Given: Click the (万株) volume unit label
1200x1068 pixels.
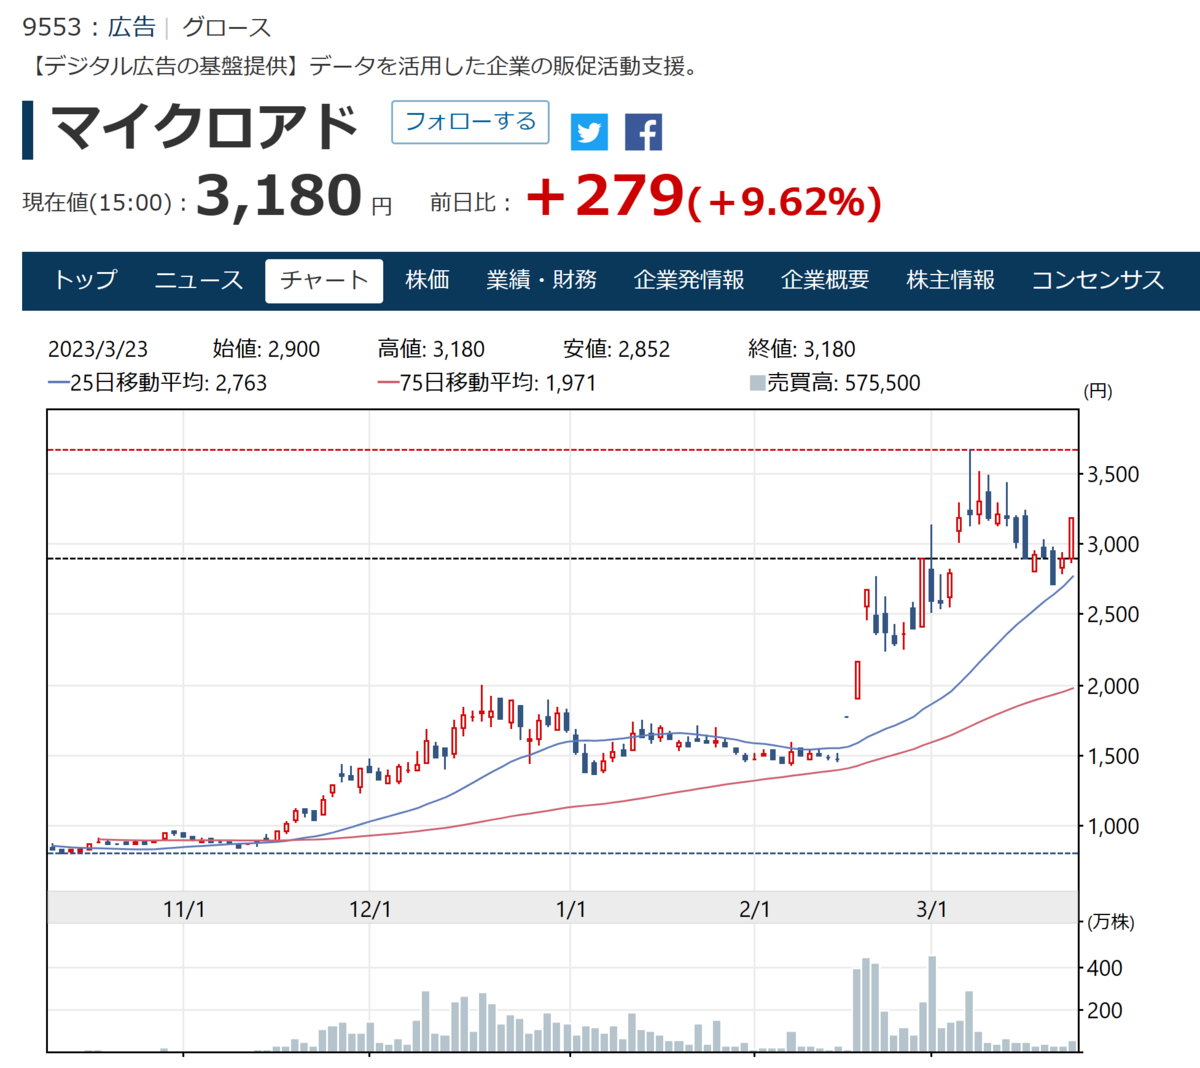Looking at the screenshot, I should click(1111, 922).
